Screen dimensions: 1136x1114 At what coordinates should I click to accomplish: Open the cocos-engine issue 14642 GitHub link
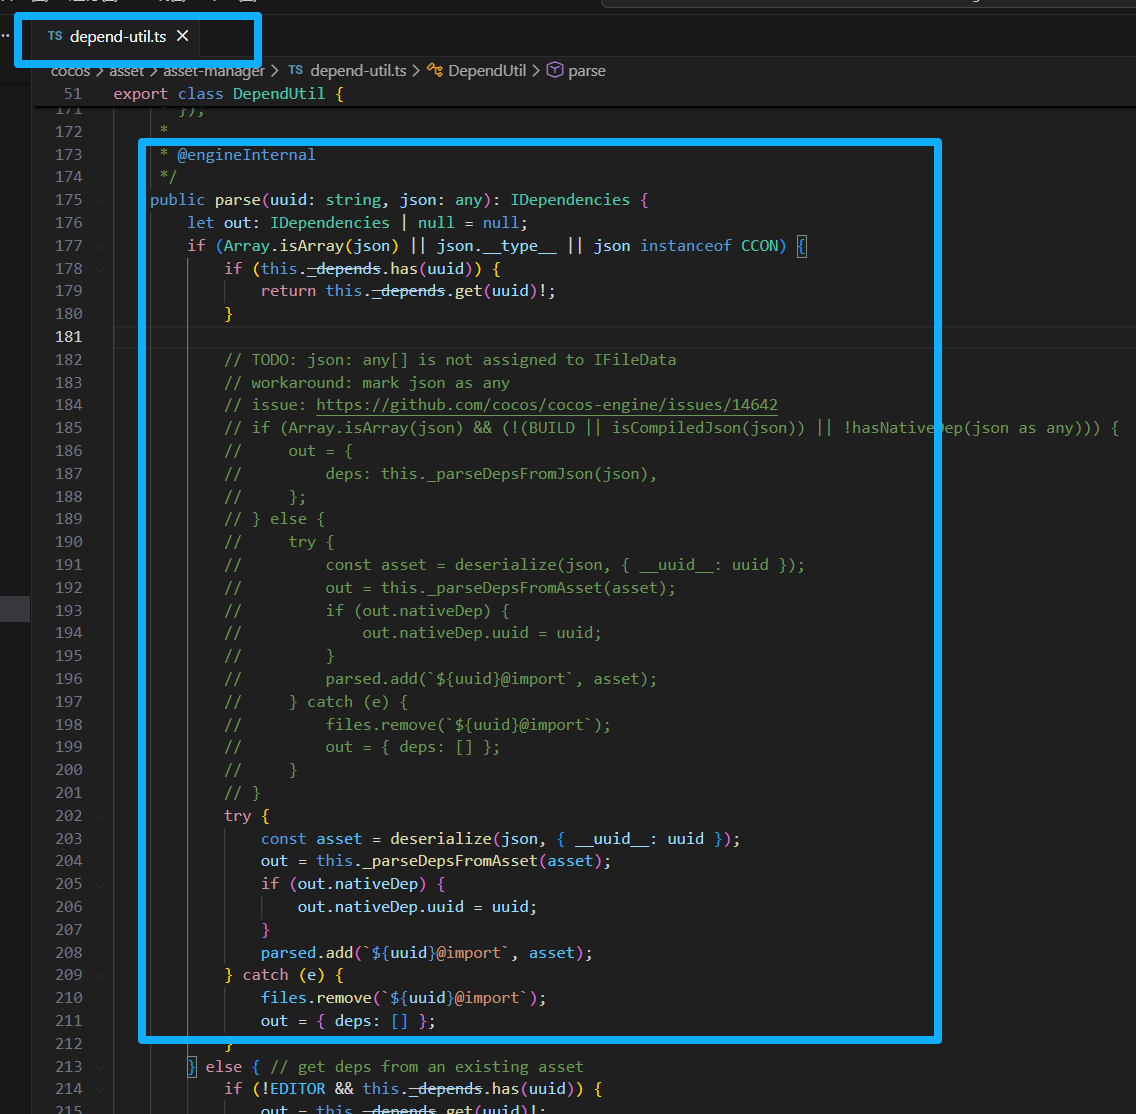[547, 405]
